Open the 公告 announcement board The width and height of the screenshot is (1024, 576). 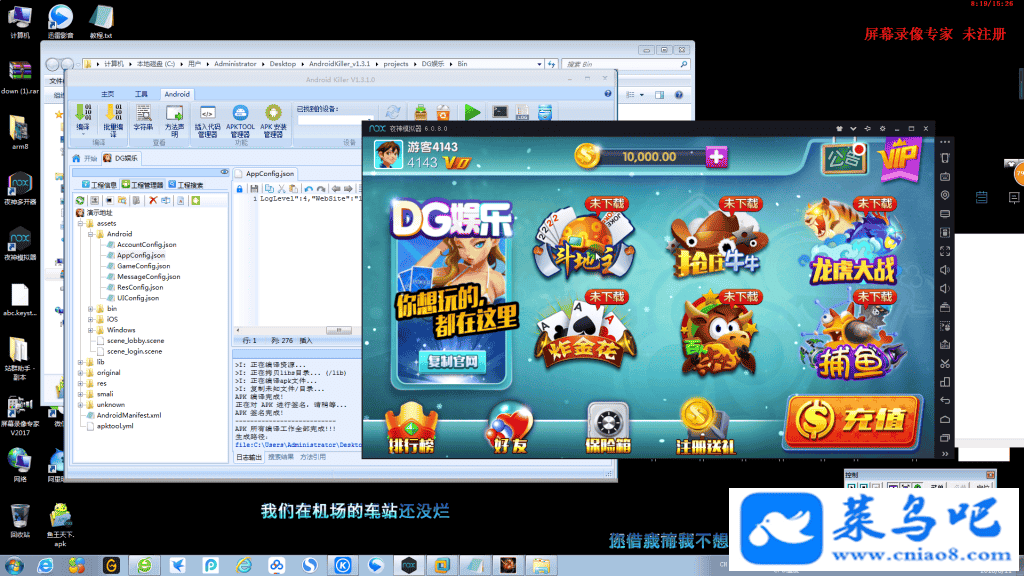pos(841,157)
